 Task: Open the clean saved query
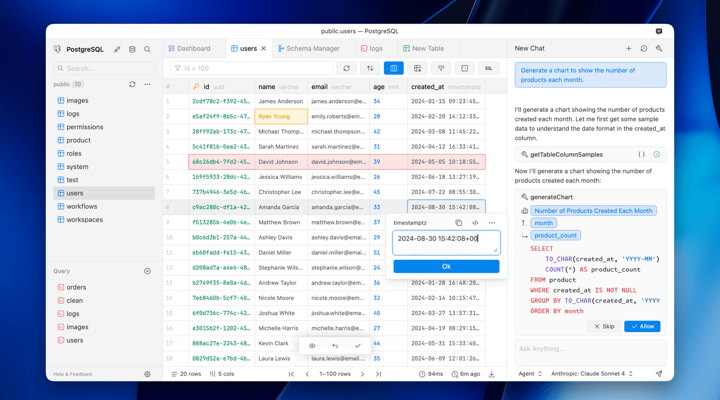click(x=104, y=300)
